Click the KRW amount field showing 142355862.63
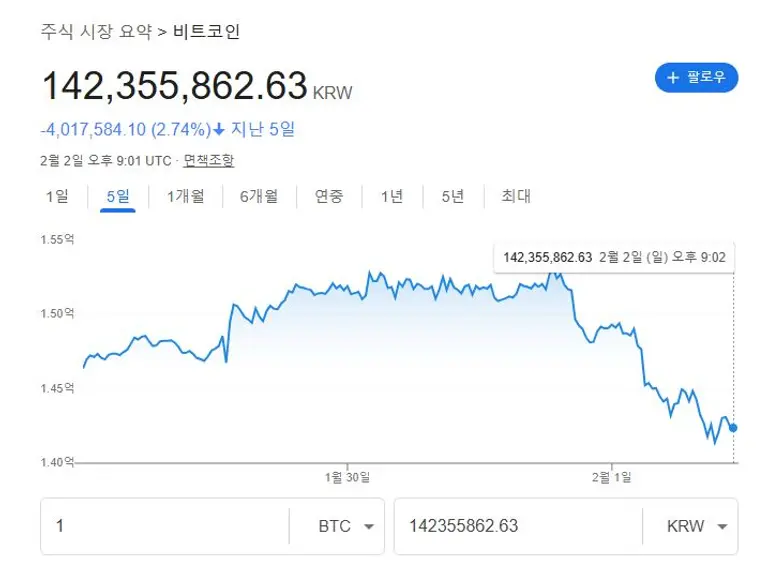This screenshot has height=568, width=768. pos(518,526)
